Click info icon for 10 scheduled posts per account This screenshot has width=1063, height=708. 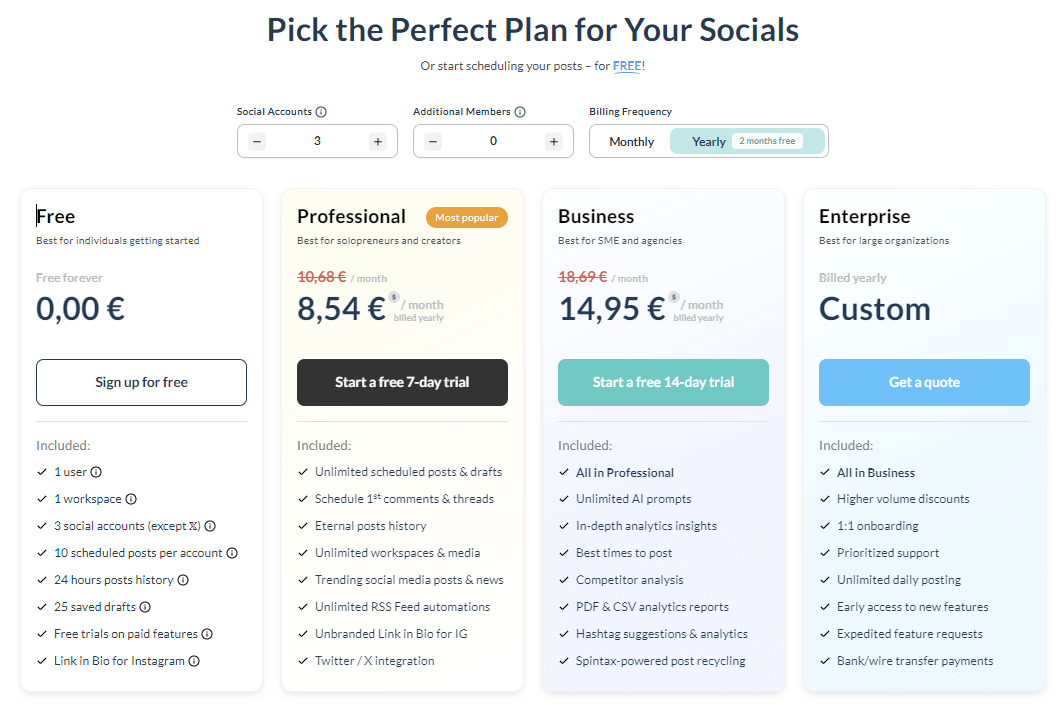[232, 553]
